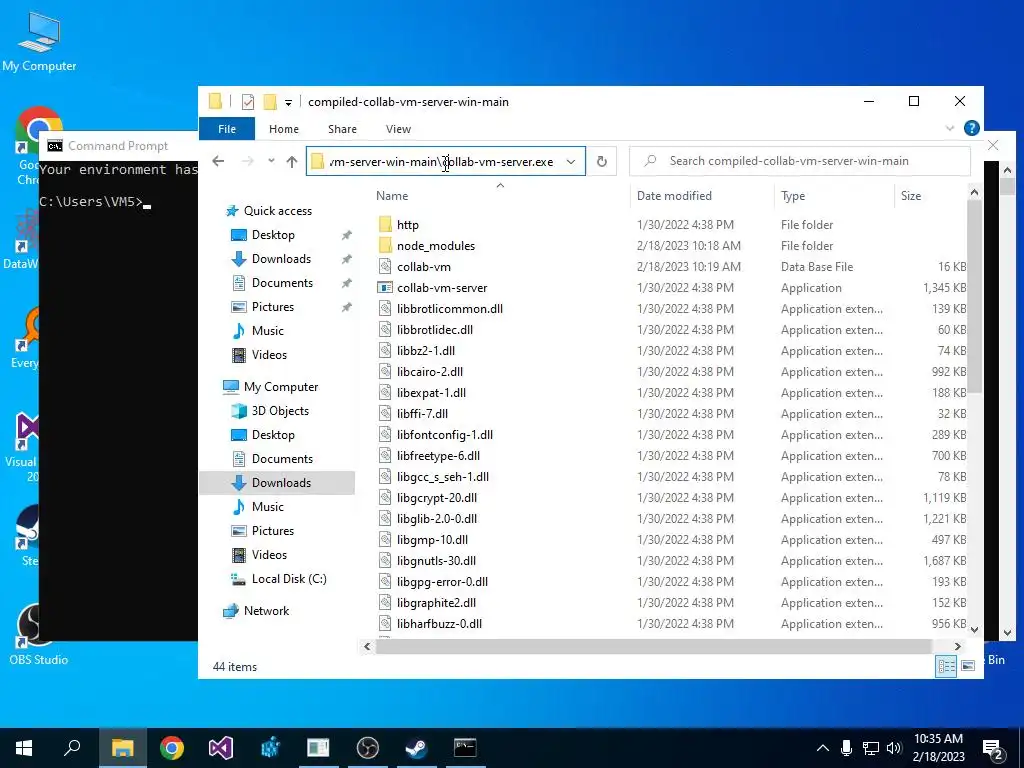Open File Explorer help question mark
Screen dimensions: 1024x768
[971, 129]
